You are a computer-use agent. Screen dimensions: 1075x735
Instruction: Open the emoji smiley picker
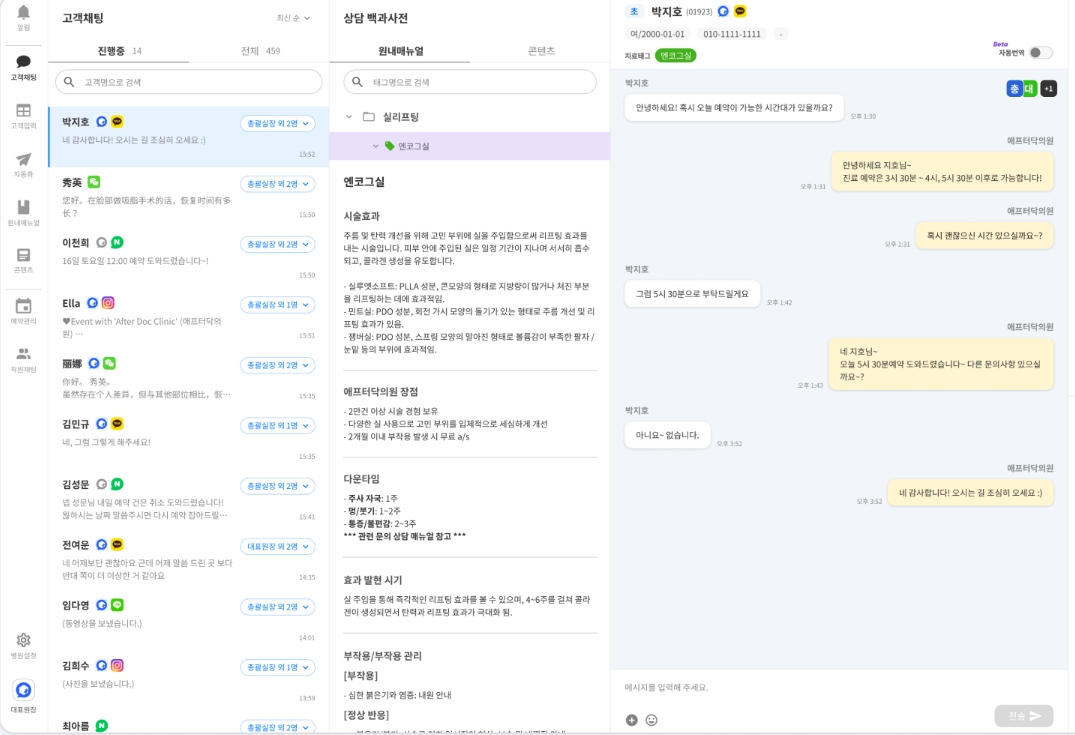tap(651, 720)
